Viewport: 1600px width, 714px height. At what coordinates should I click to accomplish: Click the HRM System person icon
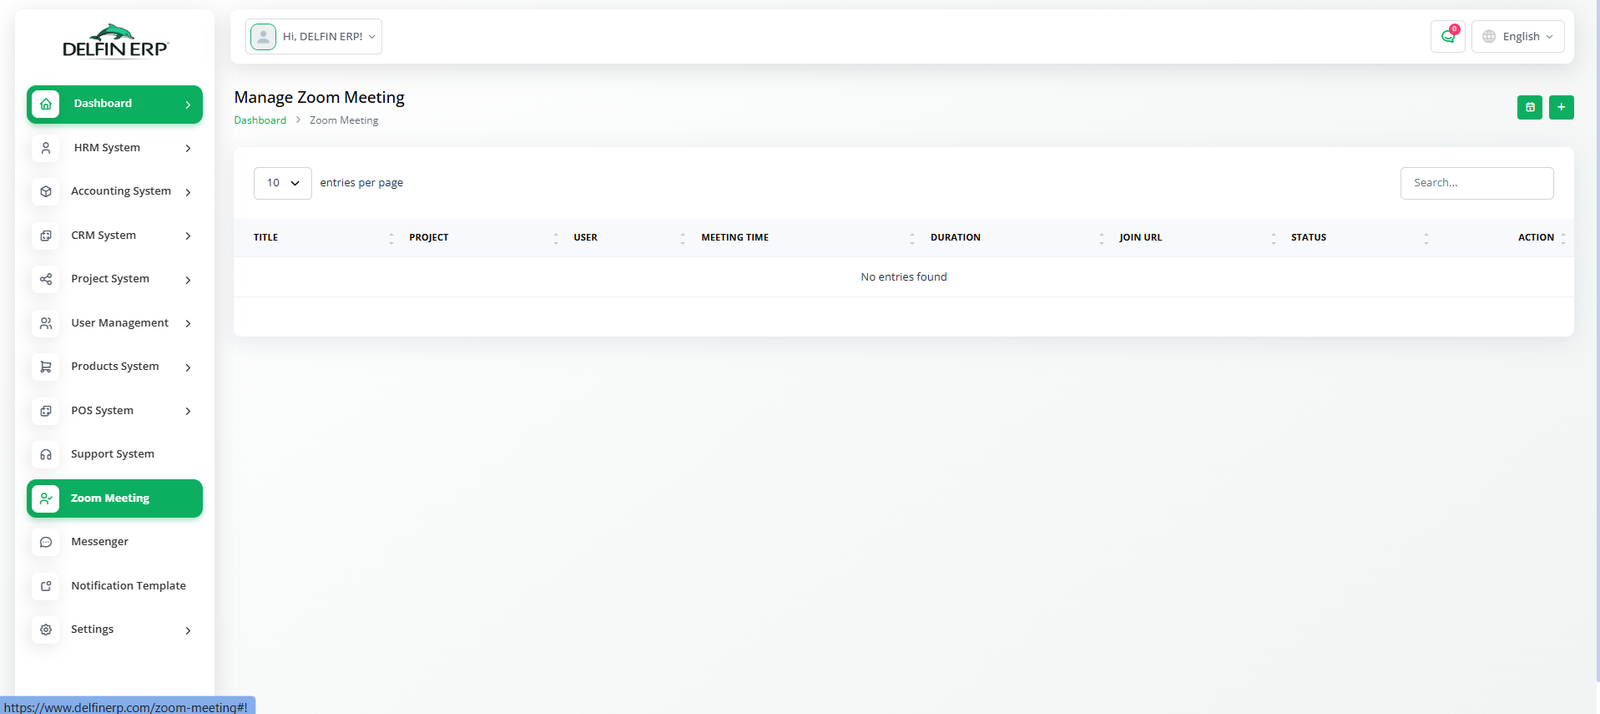[46, 148]
